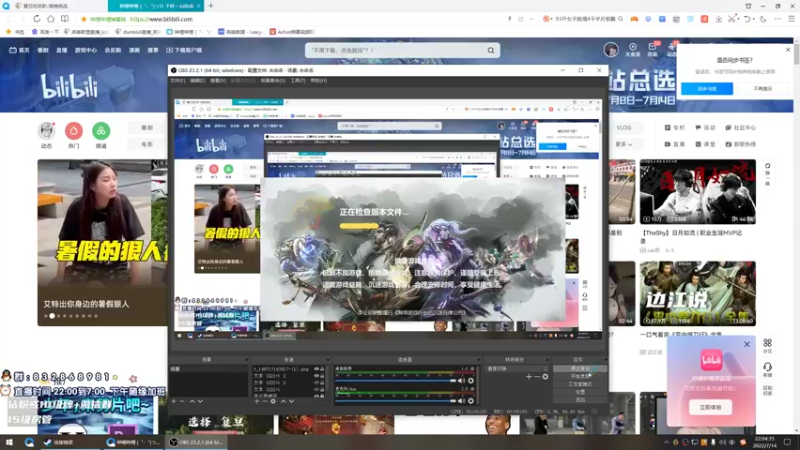Click 同步书签 blue button in popup
The height and width of the screenshot is (450, 800).
click(x=707, y=89)
